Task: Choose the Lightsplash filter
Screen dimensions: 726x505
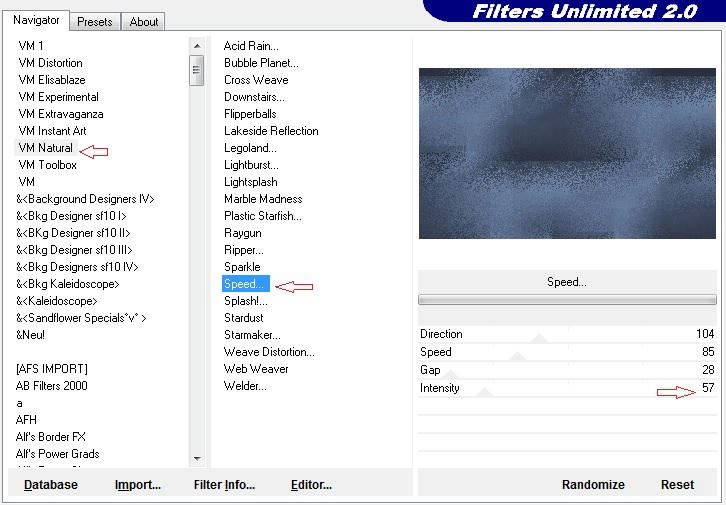Action: (250, 182)
